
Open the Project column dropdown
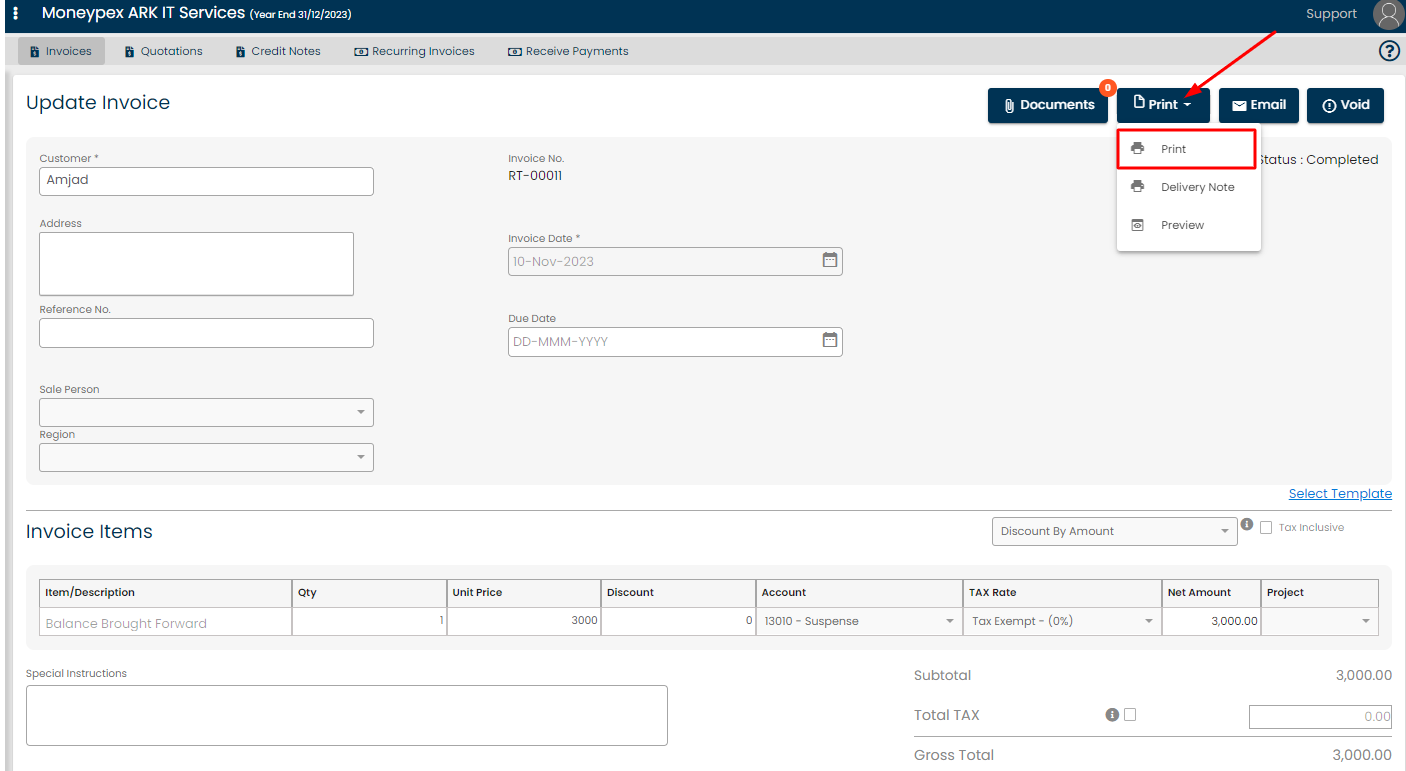[1319, 621]
